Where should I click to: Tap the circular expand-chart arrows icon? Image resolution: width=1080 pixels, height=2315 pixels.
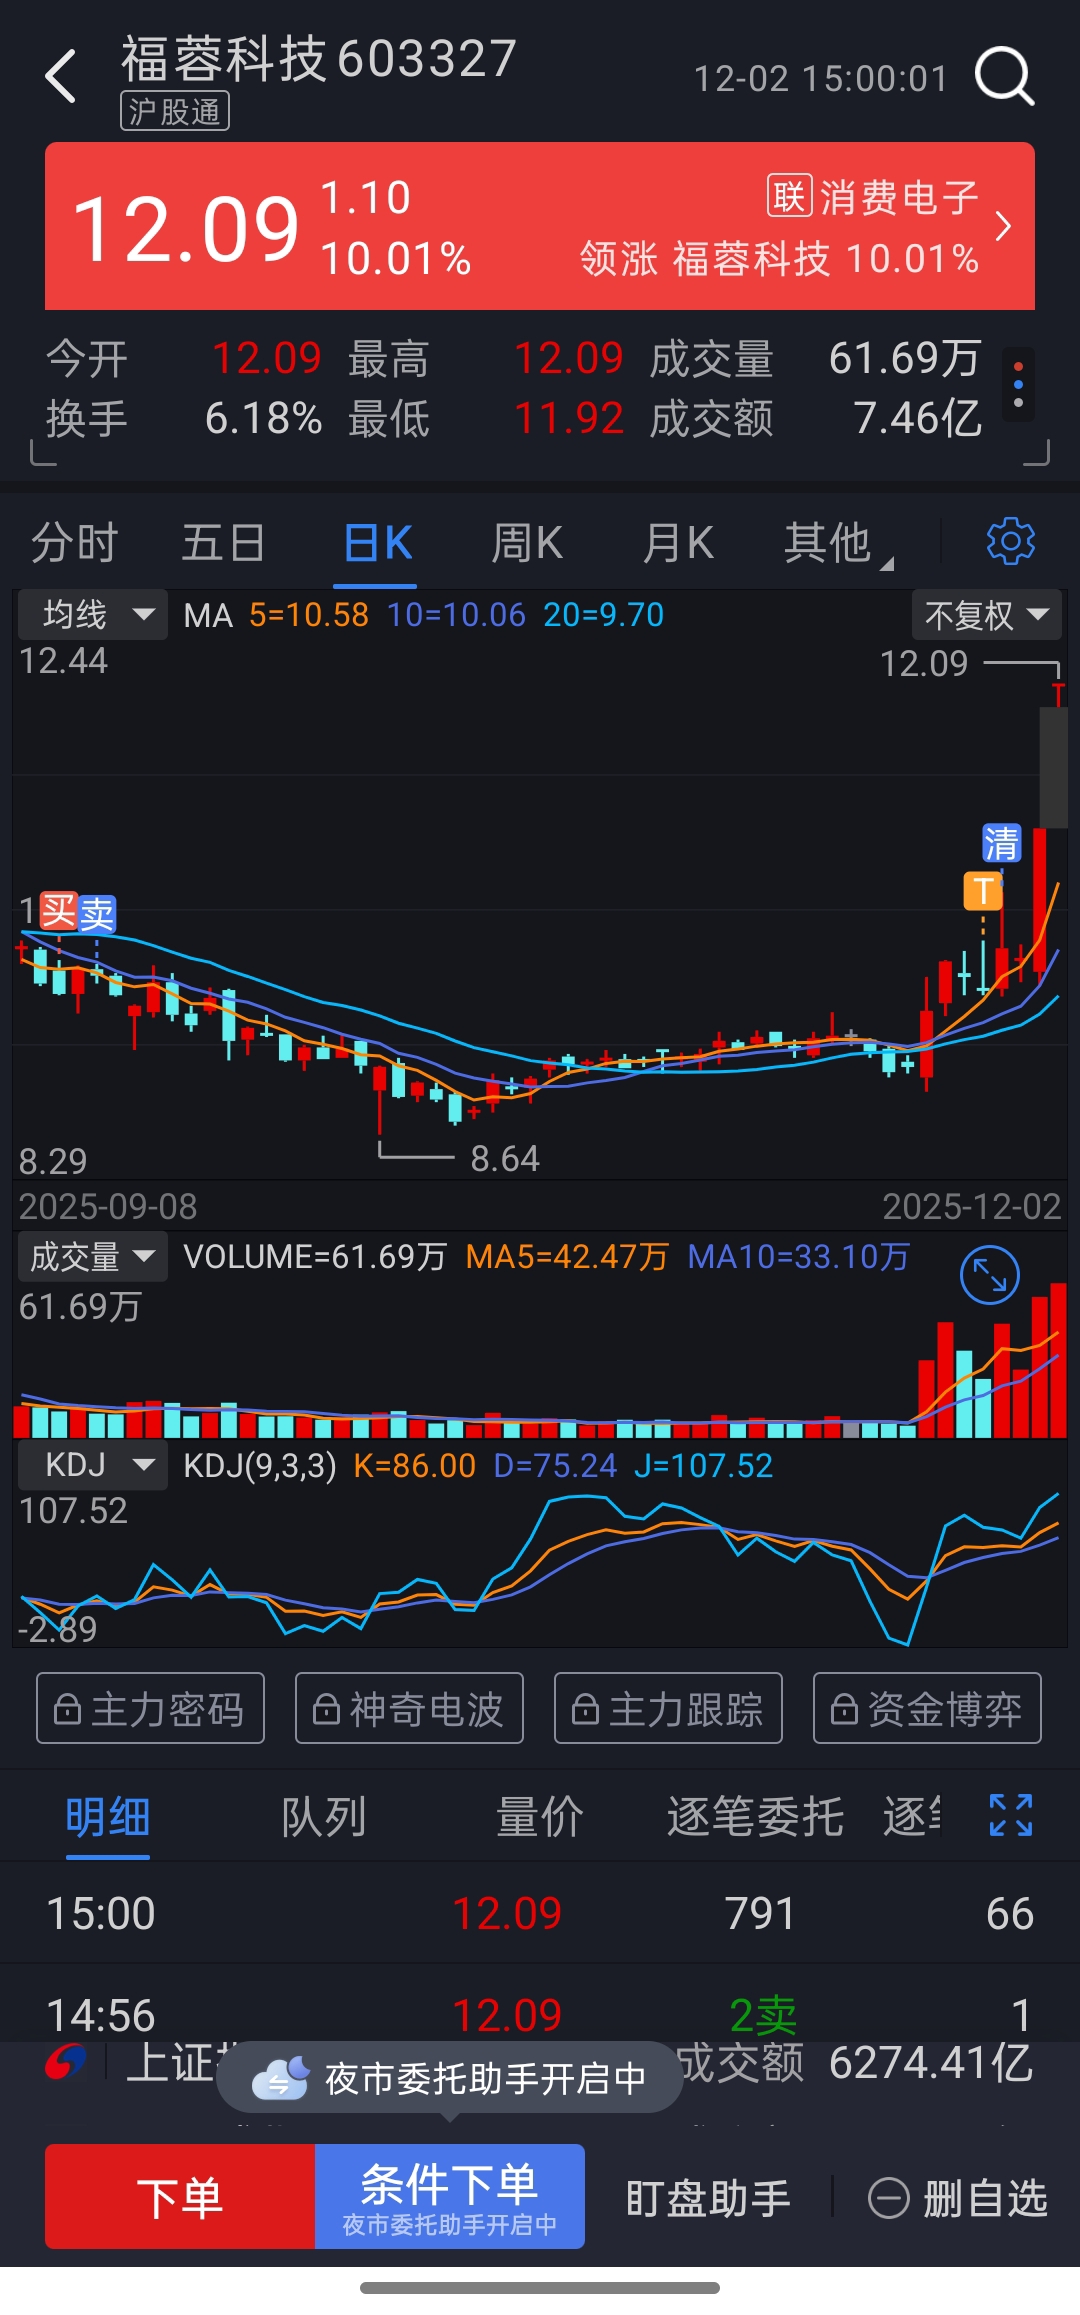pos(989,1275)
